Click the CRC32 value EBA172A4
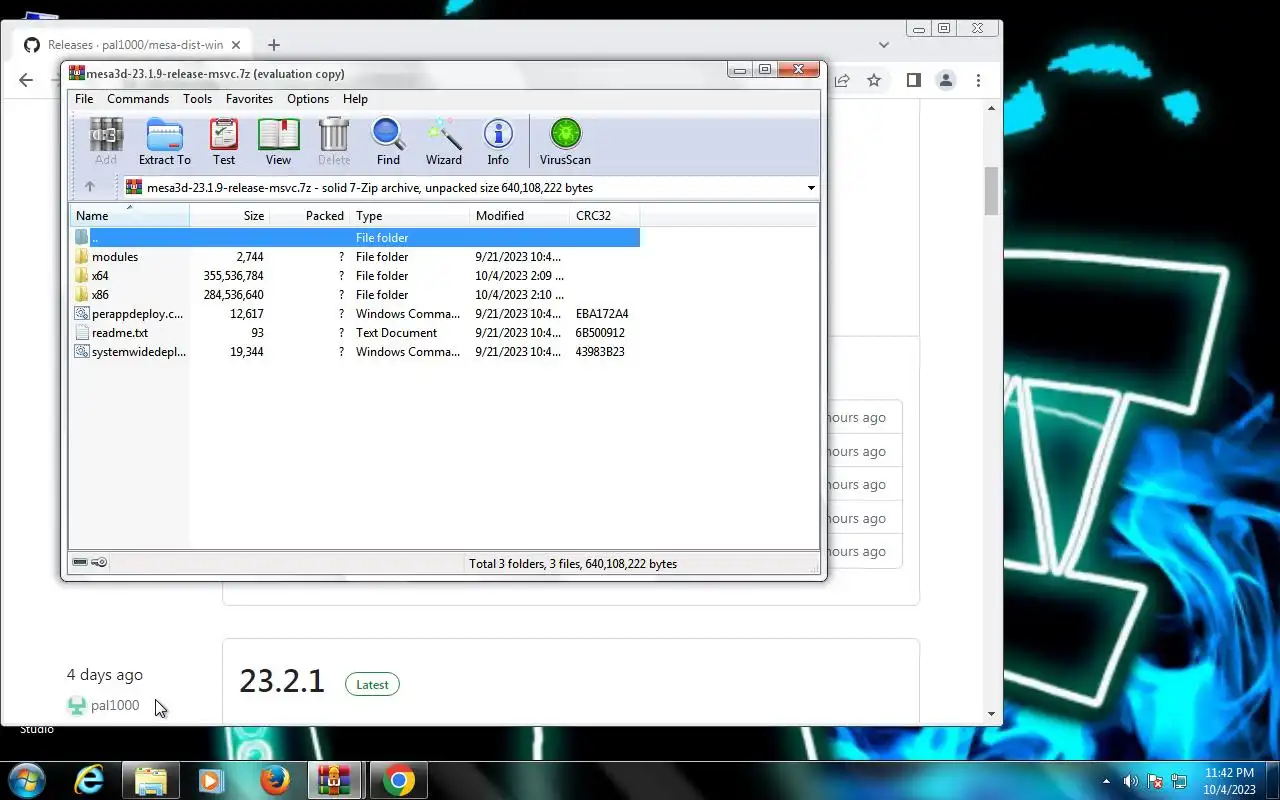 (x=602, y=314)
